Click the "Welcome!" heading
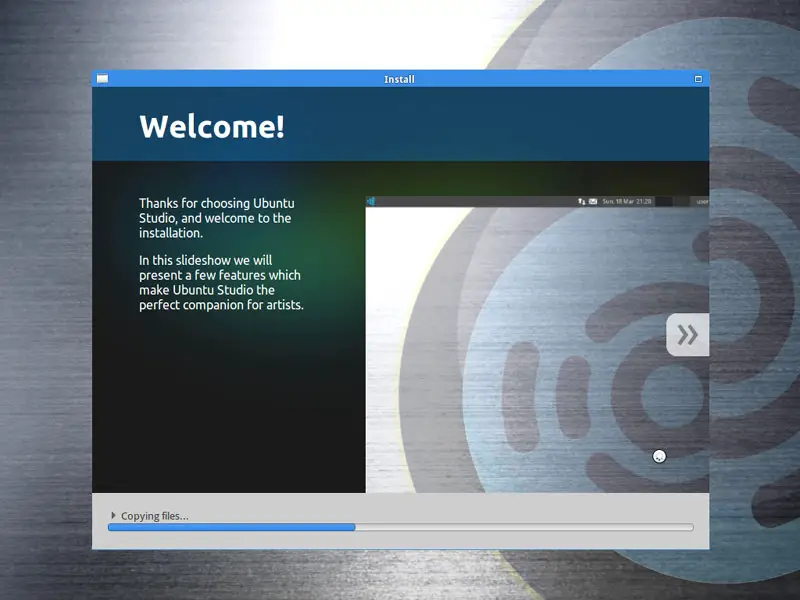The width and height of the screenshot is (800, 600). (x=212, y=127)
